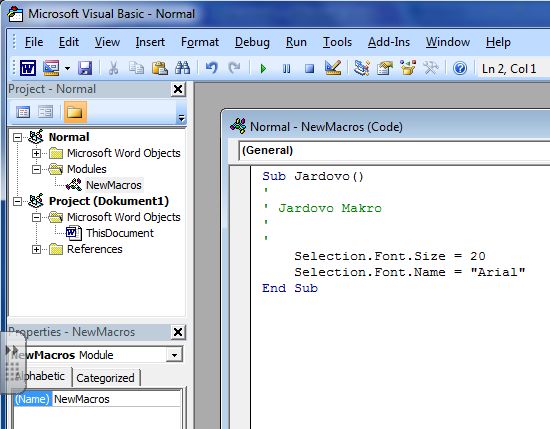Open Project Explorer toolbar icon
The width and height of the screenshot is (550, 429).
click(x=362, y=68)
